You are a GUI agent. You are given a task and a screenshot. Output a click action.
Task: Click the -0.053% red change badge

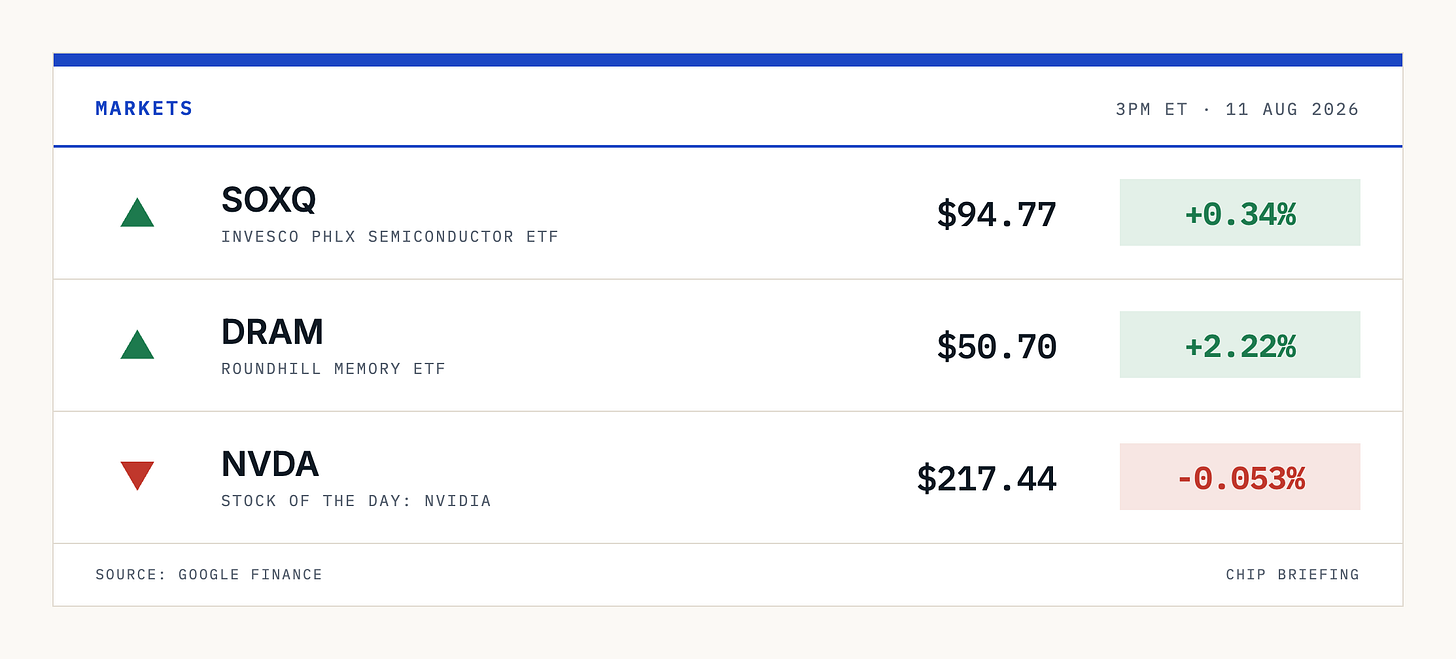click(1240, 476)
